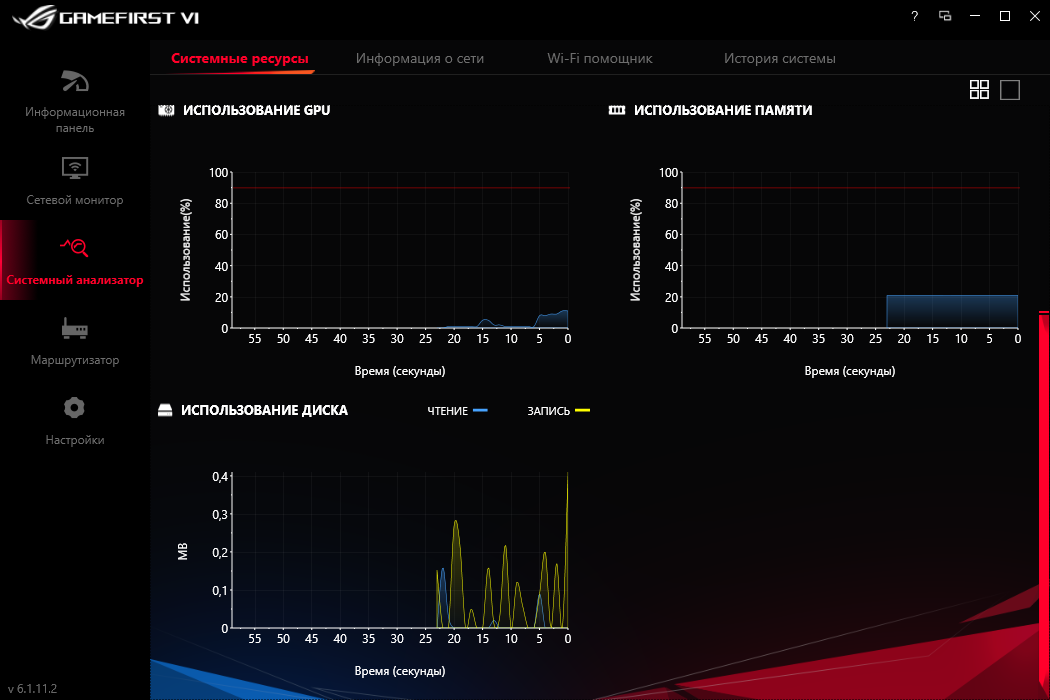This screenshot has width=1050, height=700.
Task: Open the Информационная панель dashboard icon
Action: pyautogui.click(x=75, y=81)
